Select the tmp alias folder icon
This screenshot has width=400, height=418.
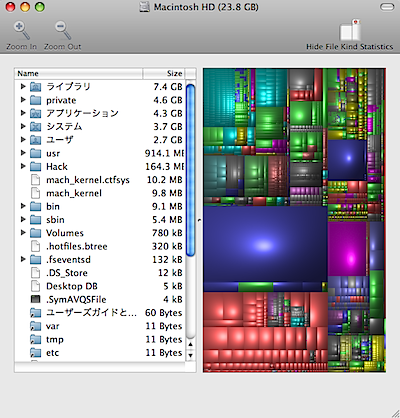(x=35, y=339)
